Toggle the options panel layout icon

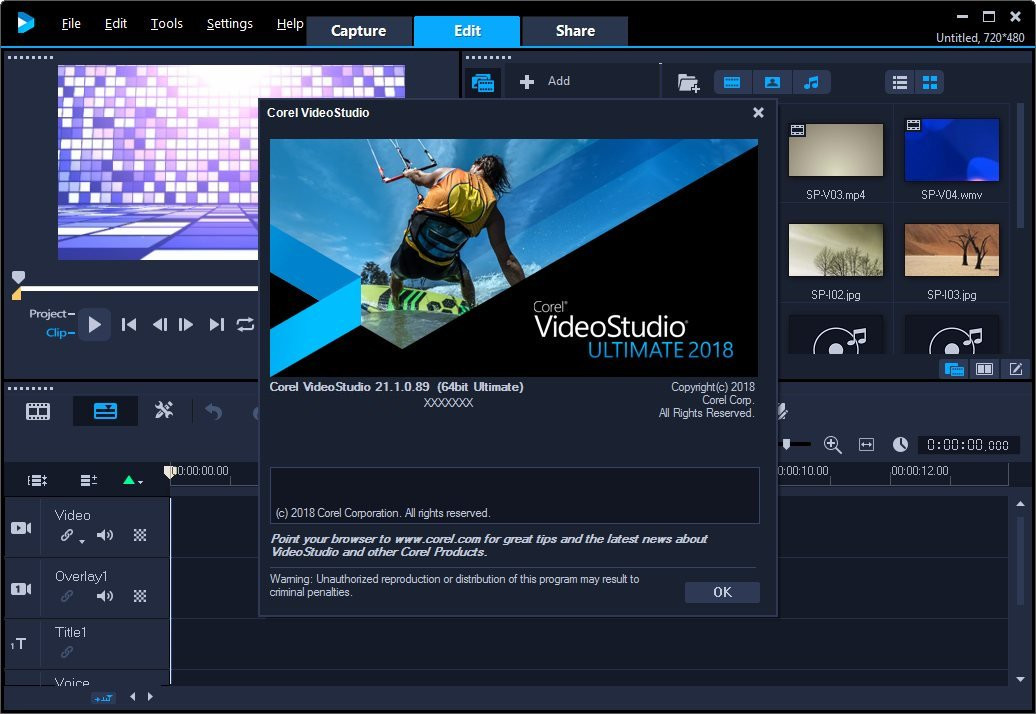click(984, 369)
